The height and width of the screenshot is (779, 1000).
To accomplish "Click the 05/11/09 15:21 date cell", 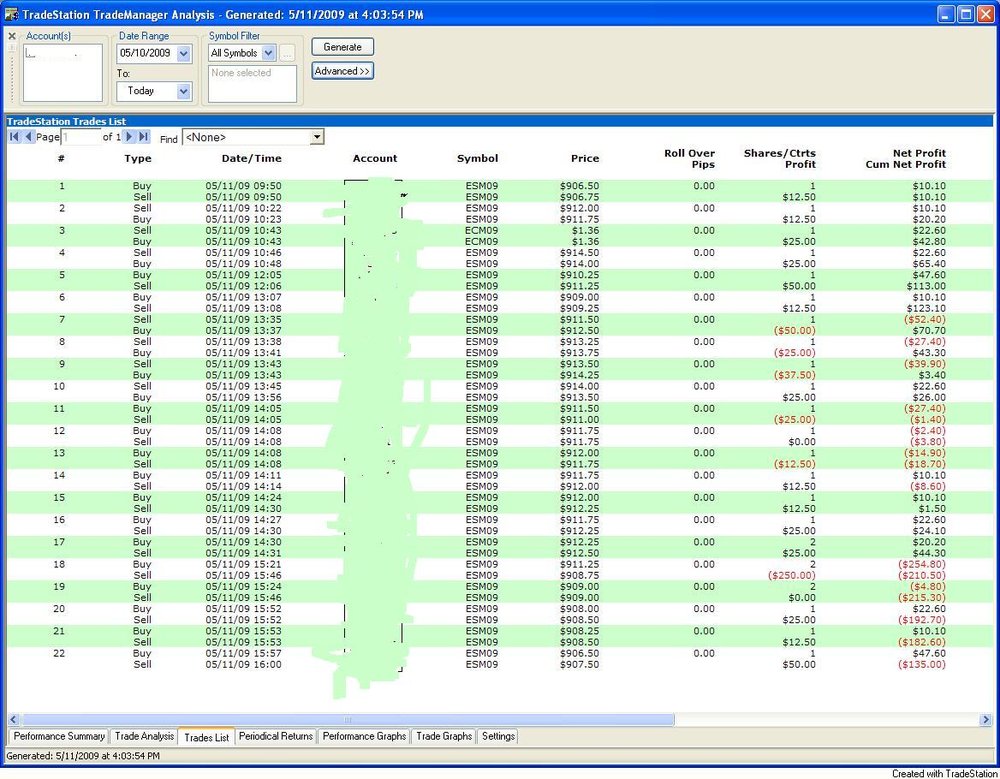I will [243, 565].
